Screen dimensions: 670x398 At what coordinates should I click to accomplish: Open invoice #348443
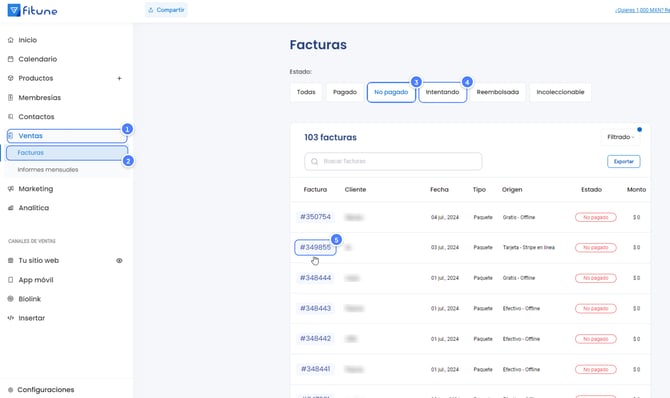click(315, 308)
